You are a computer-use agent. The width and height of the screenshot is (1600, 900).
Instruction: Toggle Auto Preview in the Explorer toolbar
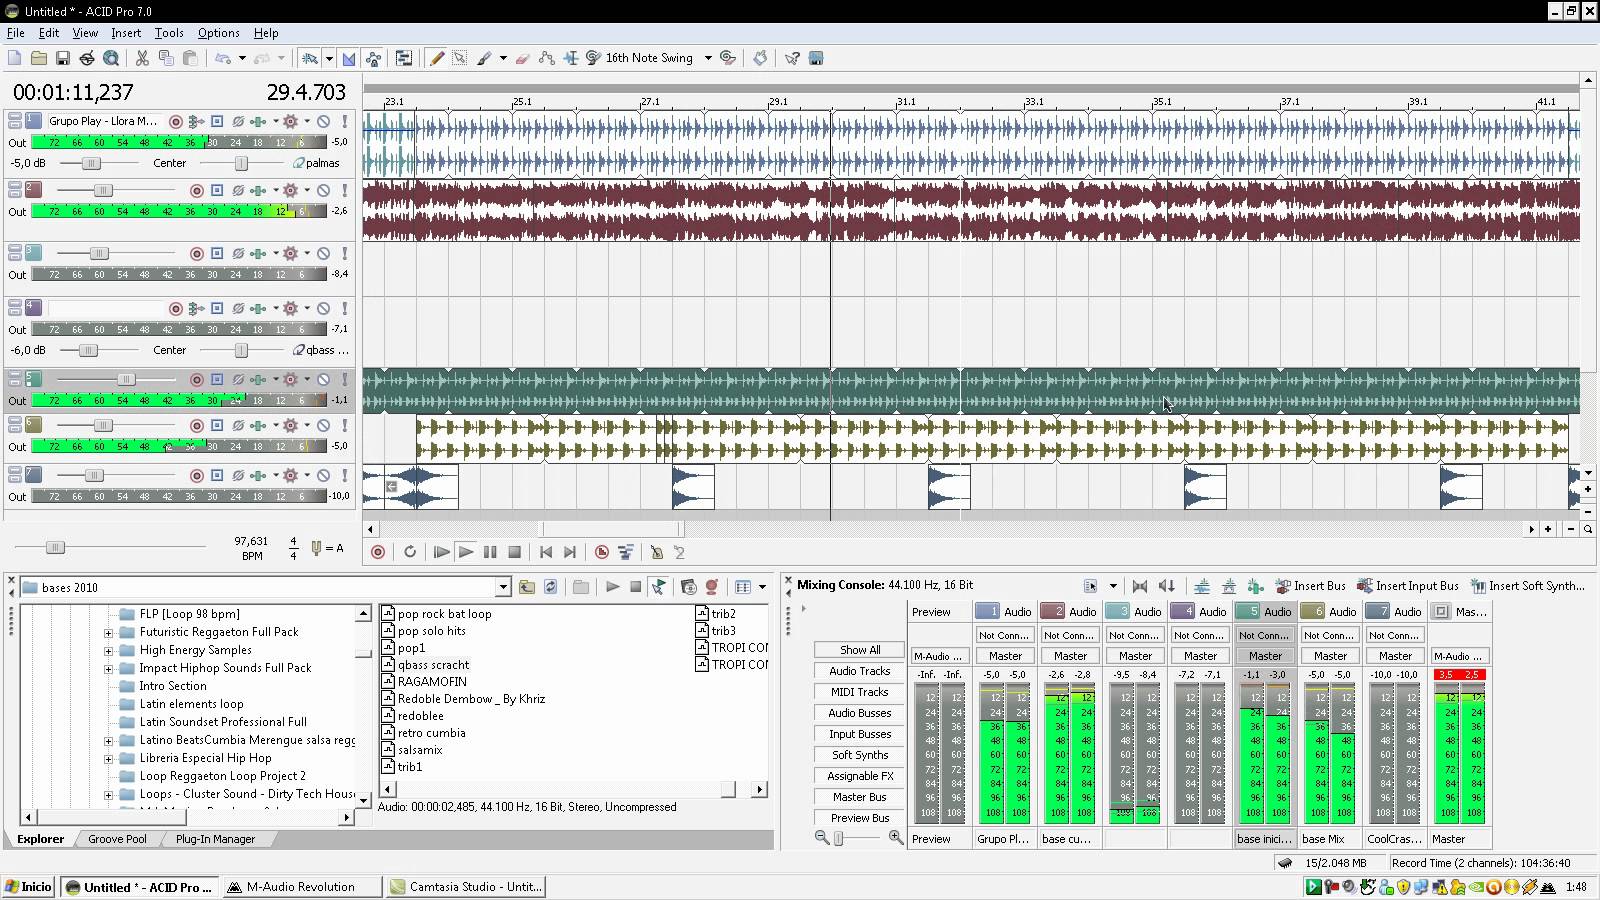click(x=658, y=587)
